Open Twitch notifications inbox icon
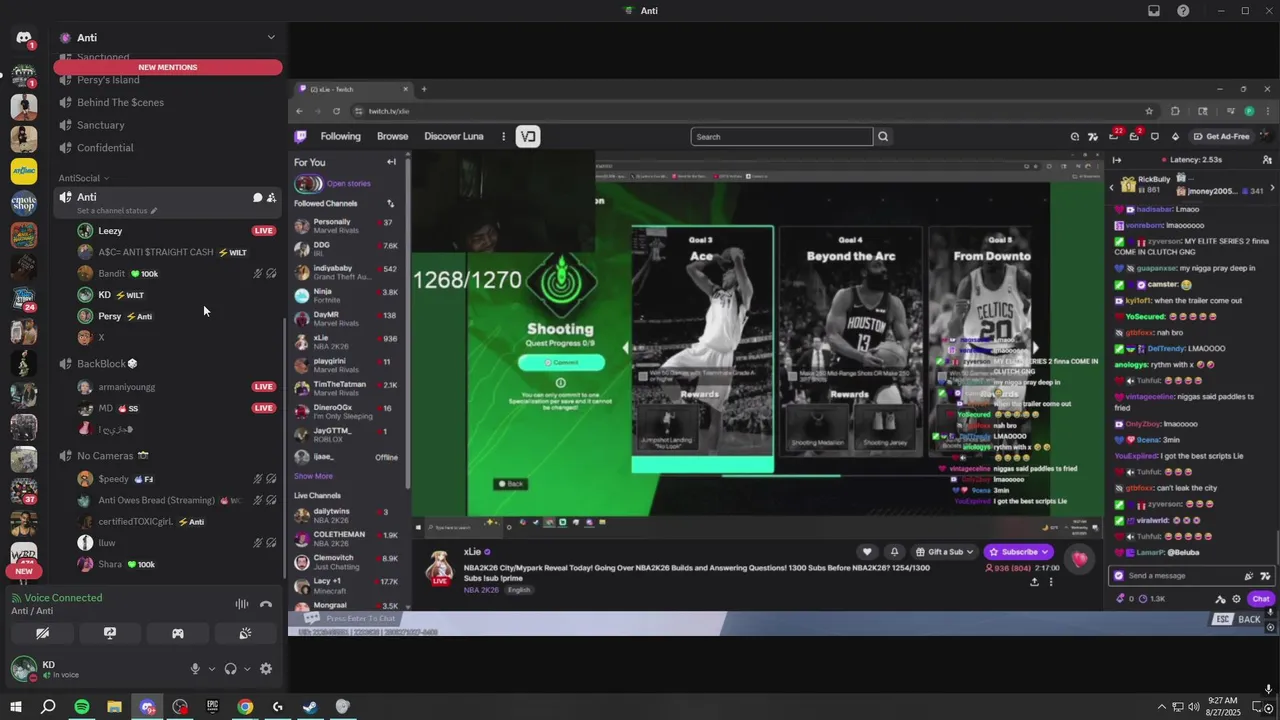 pyautogui.click(x=1134, y=137)
